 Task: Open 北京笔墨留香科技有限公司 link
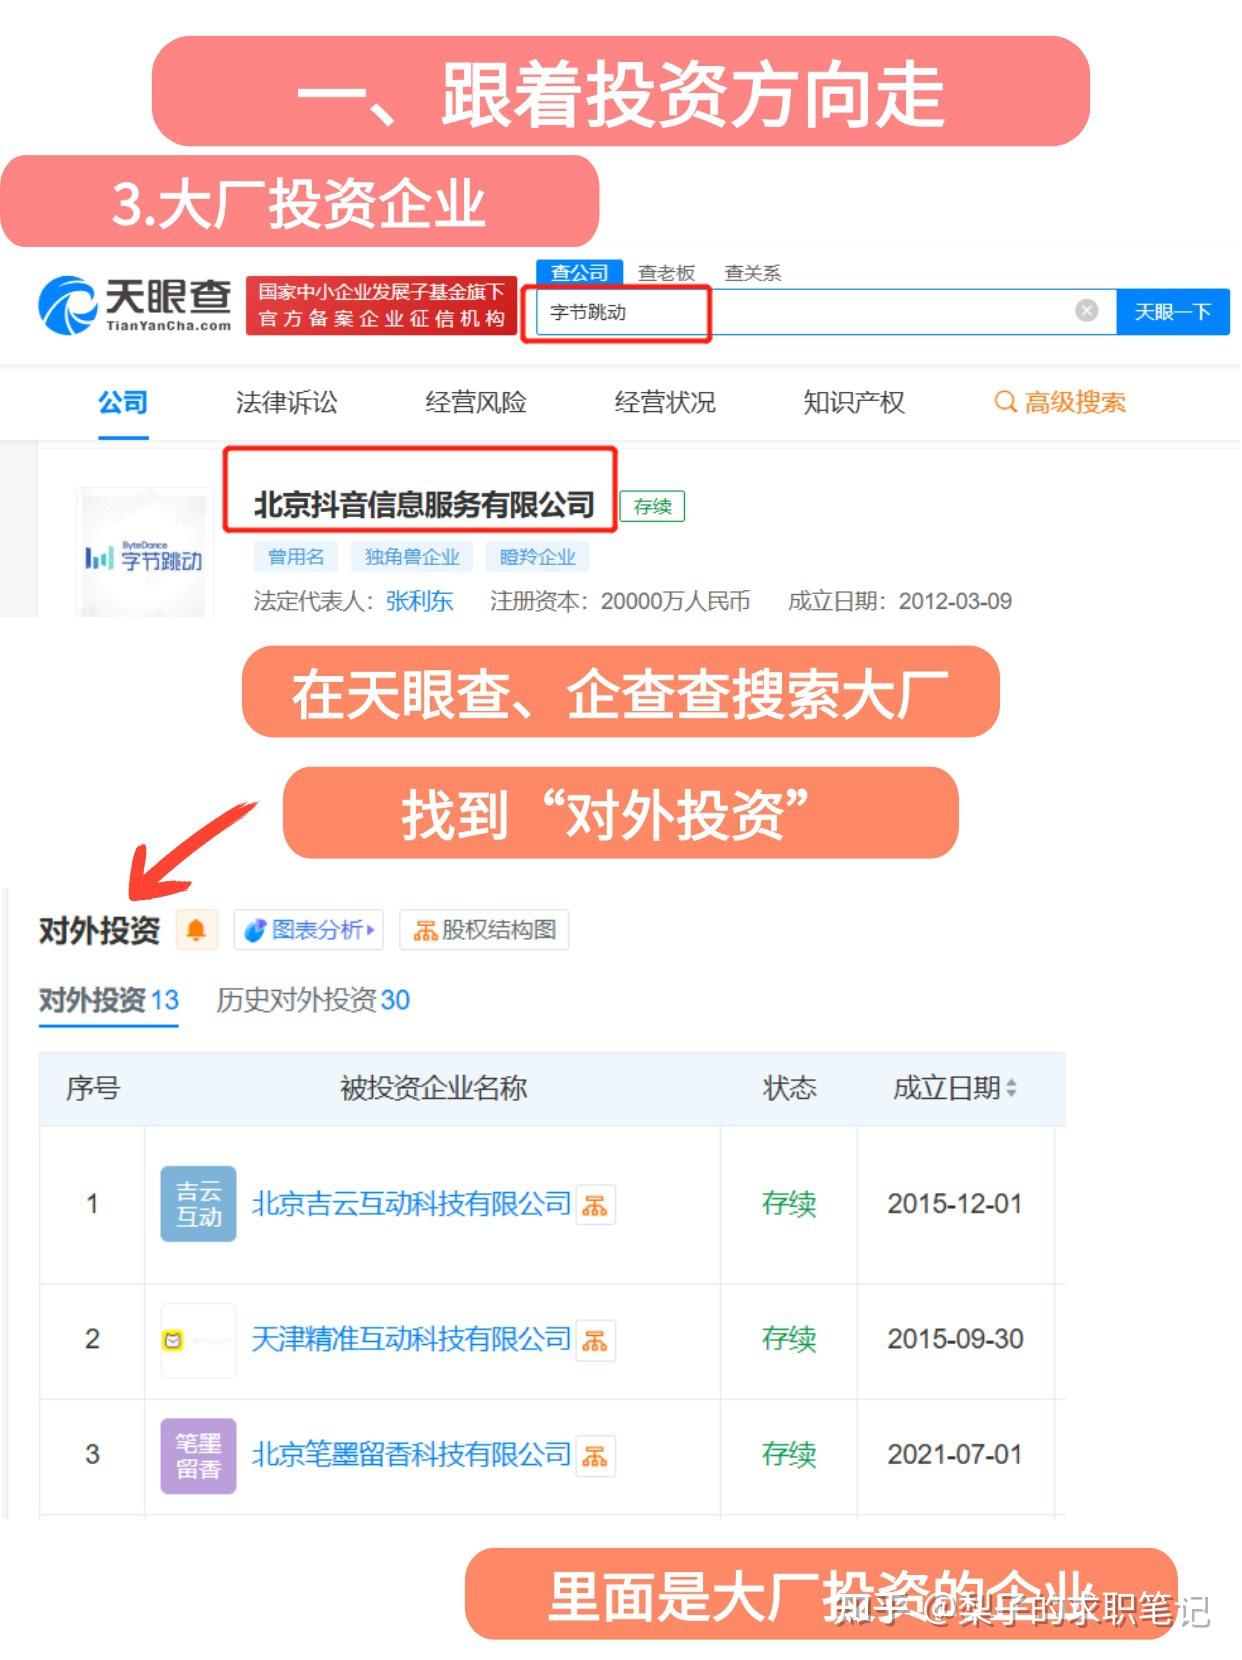click(x=411, y=1455)
